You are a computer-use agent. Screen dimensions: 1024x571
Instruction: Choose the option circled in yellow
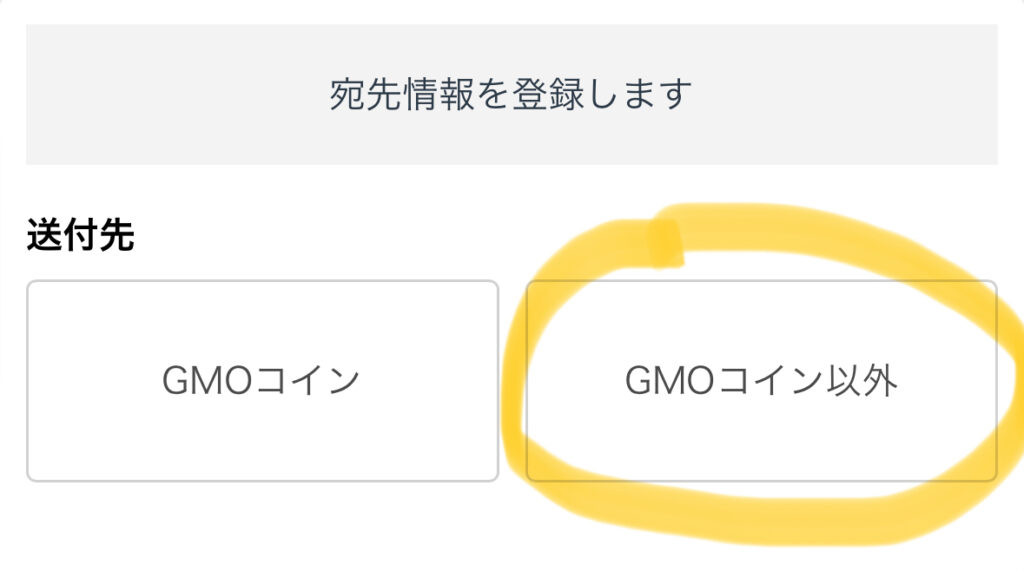click(761, 381)
